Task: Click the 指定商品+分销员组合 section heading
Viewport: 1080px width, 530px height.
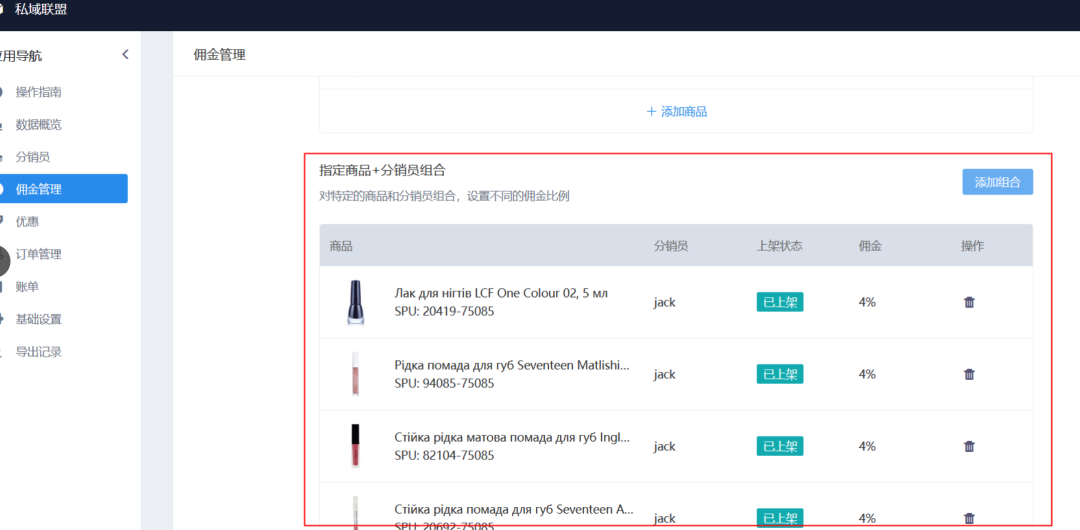Action: 382,171
